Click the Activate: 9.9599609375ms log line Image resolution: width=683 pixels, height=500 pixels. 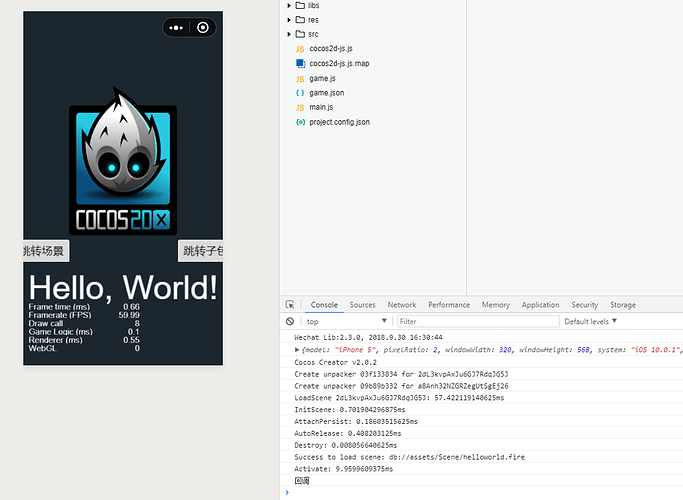pos(344,469)
